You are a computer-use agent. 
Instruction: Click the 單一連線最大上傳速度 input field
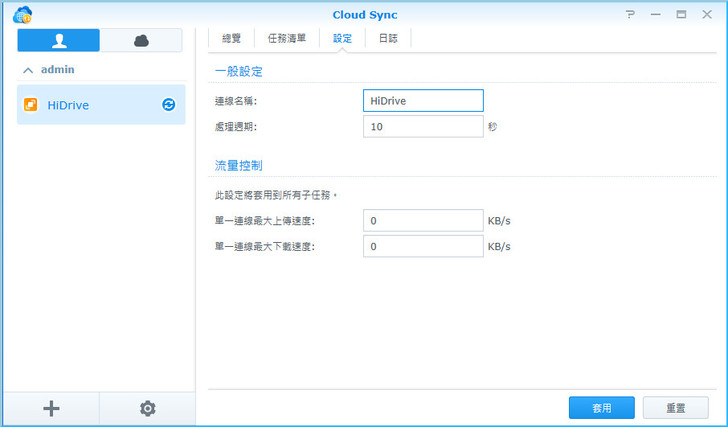[423, 220]
